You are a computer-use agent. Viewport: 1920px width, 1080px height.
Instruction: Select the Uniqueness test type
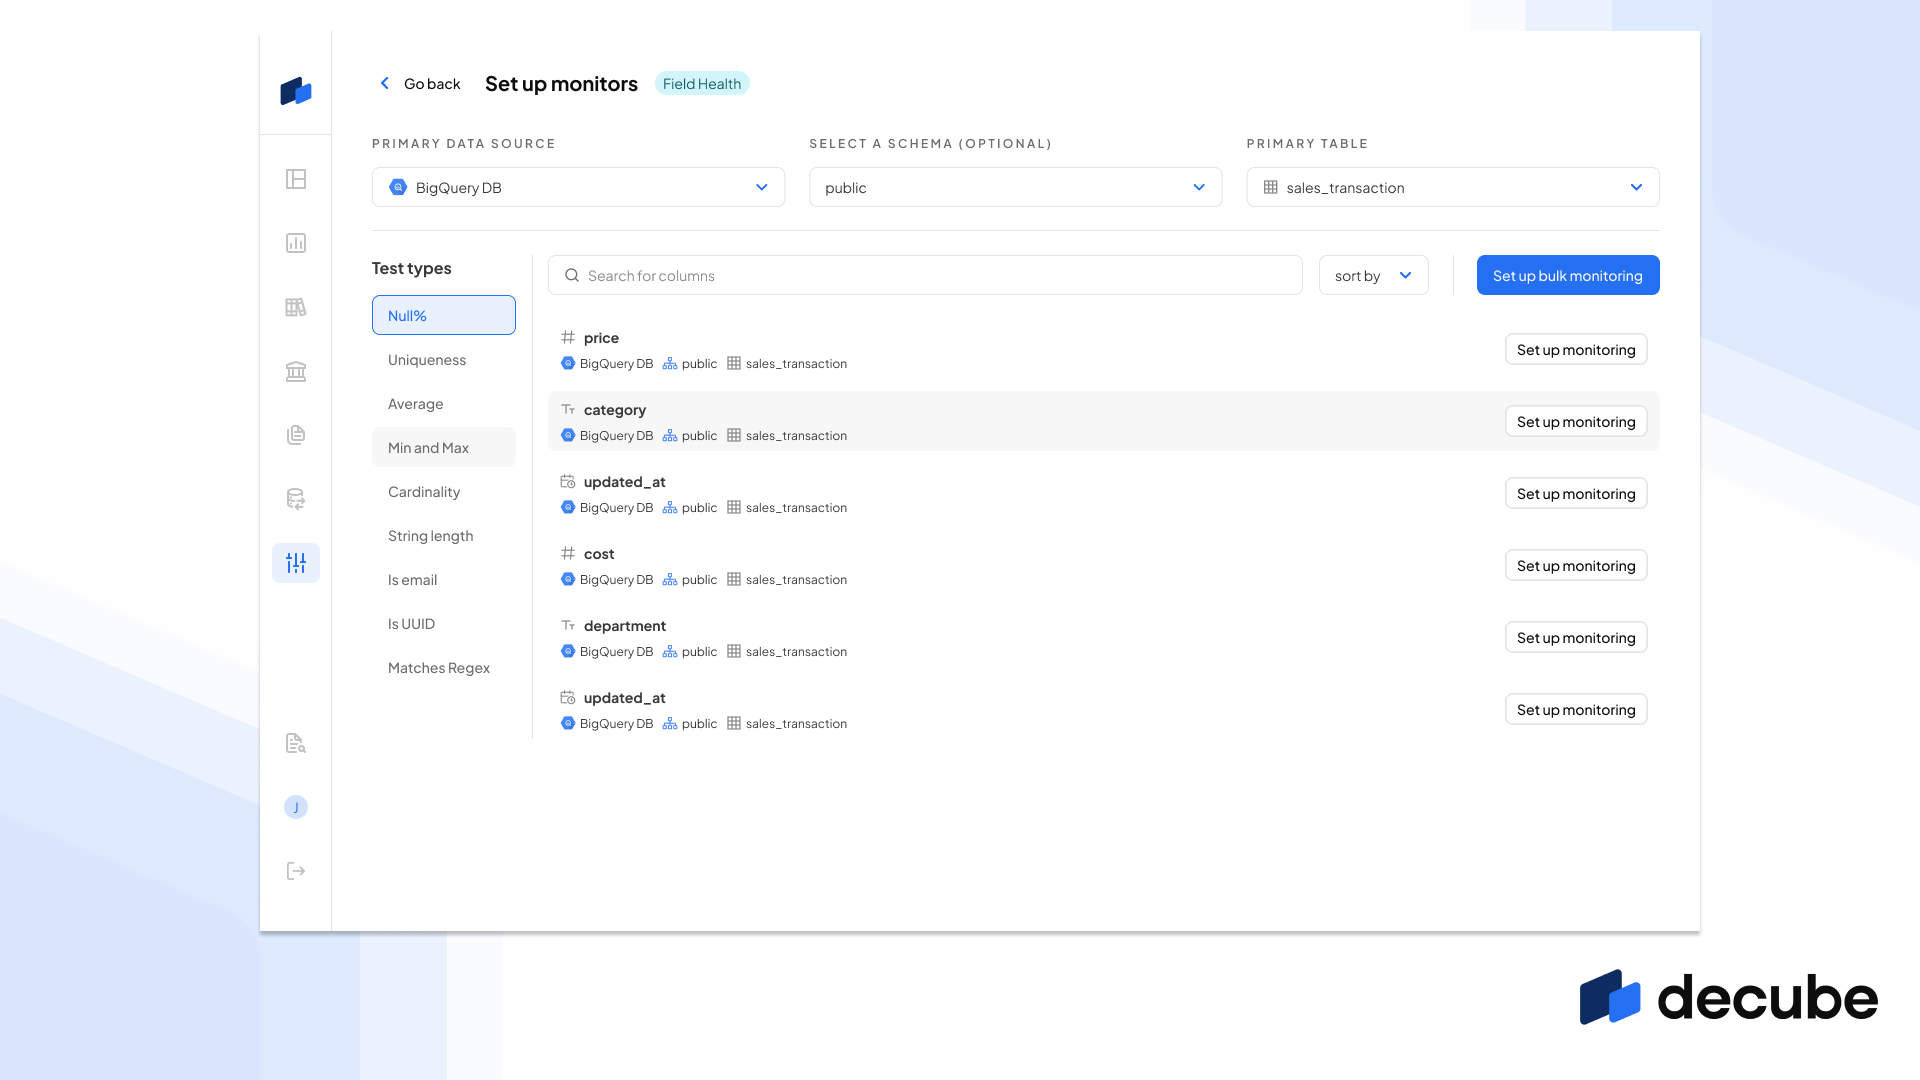tap(444, 359)
